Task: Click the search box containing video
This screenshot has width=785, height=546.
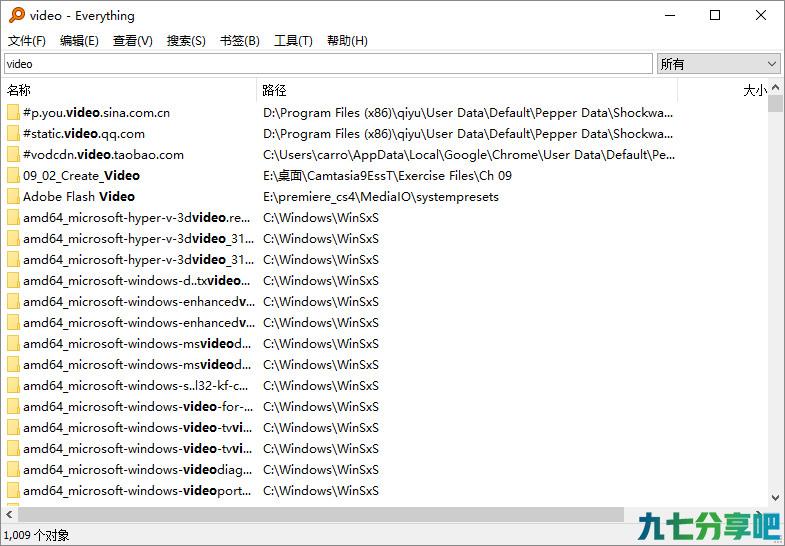Action: 328,64
